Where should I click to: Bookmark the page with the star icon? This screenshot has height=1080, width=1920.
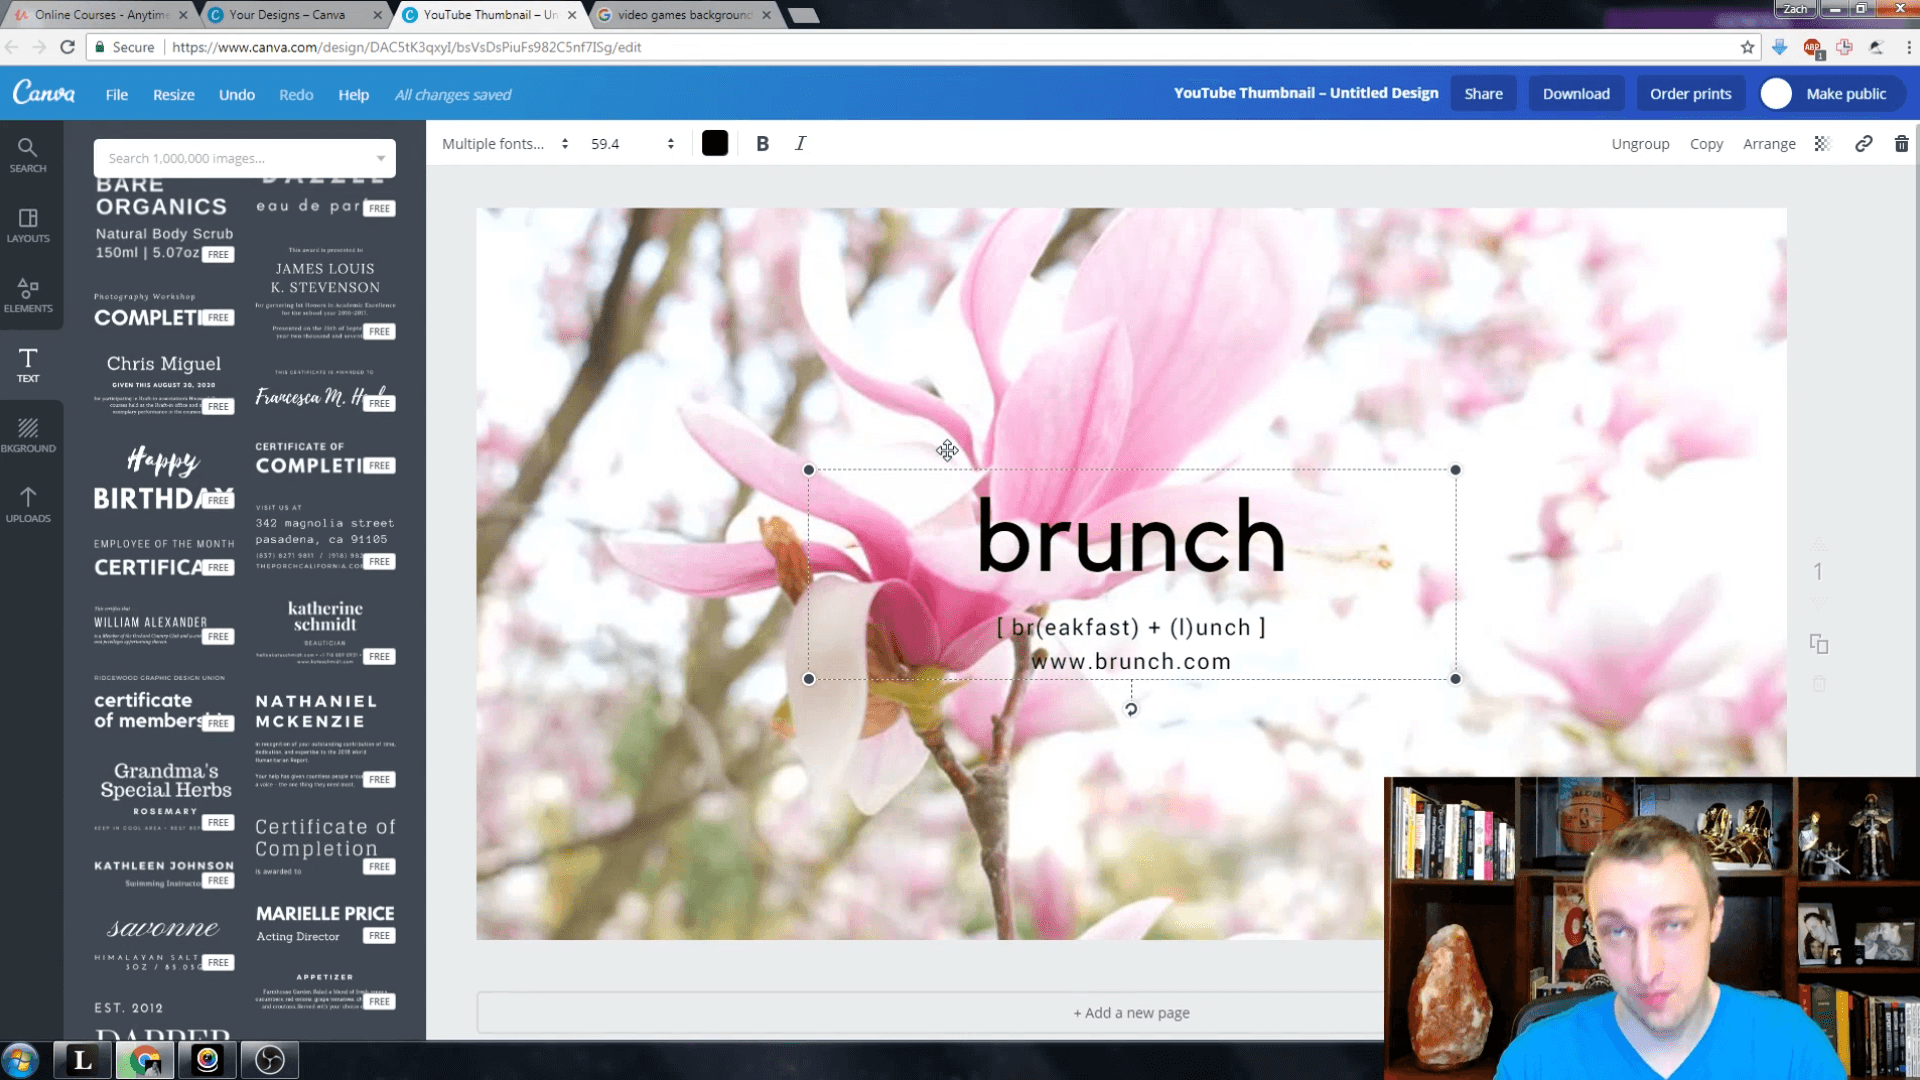point(1745,47)
